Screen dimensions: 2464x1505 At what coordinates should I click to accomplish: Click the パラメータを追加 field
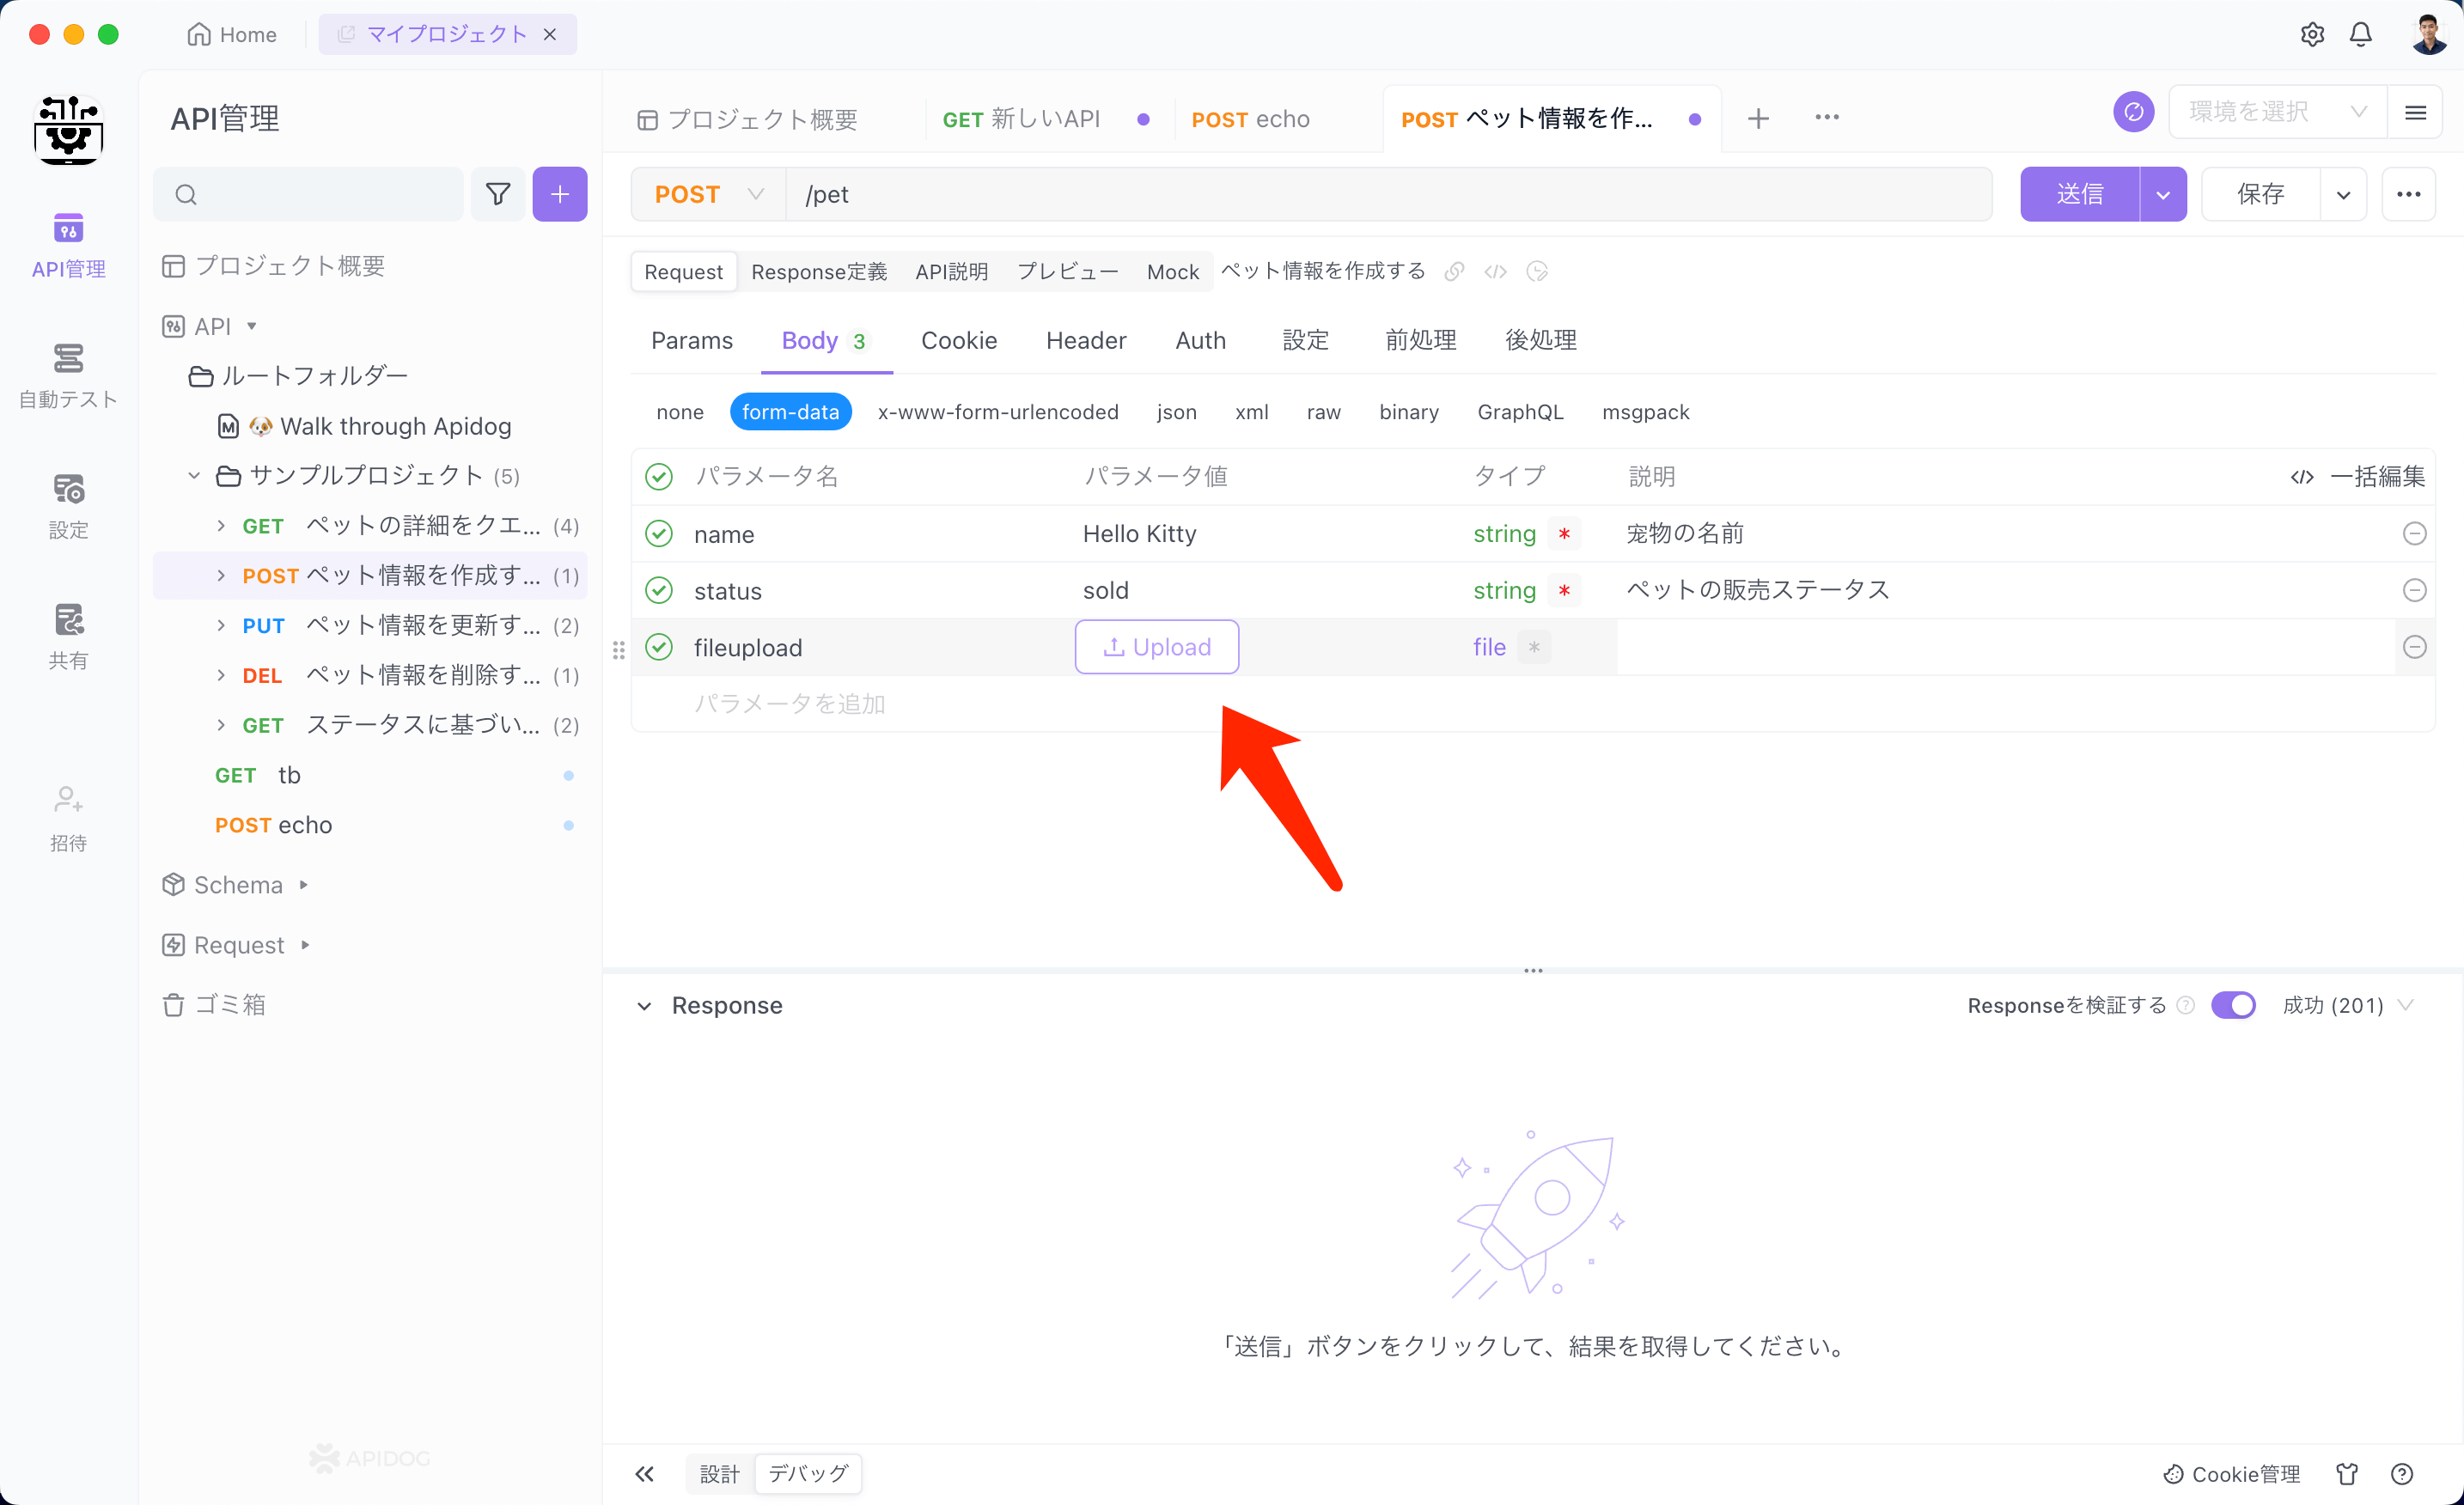pyautogui.click(x=790, y=704)
